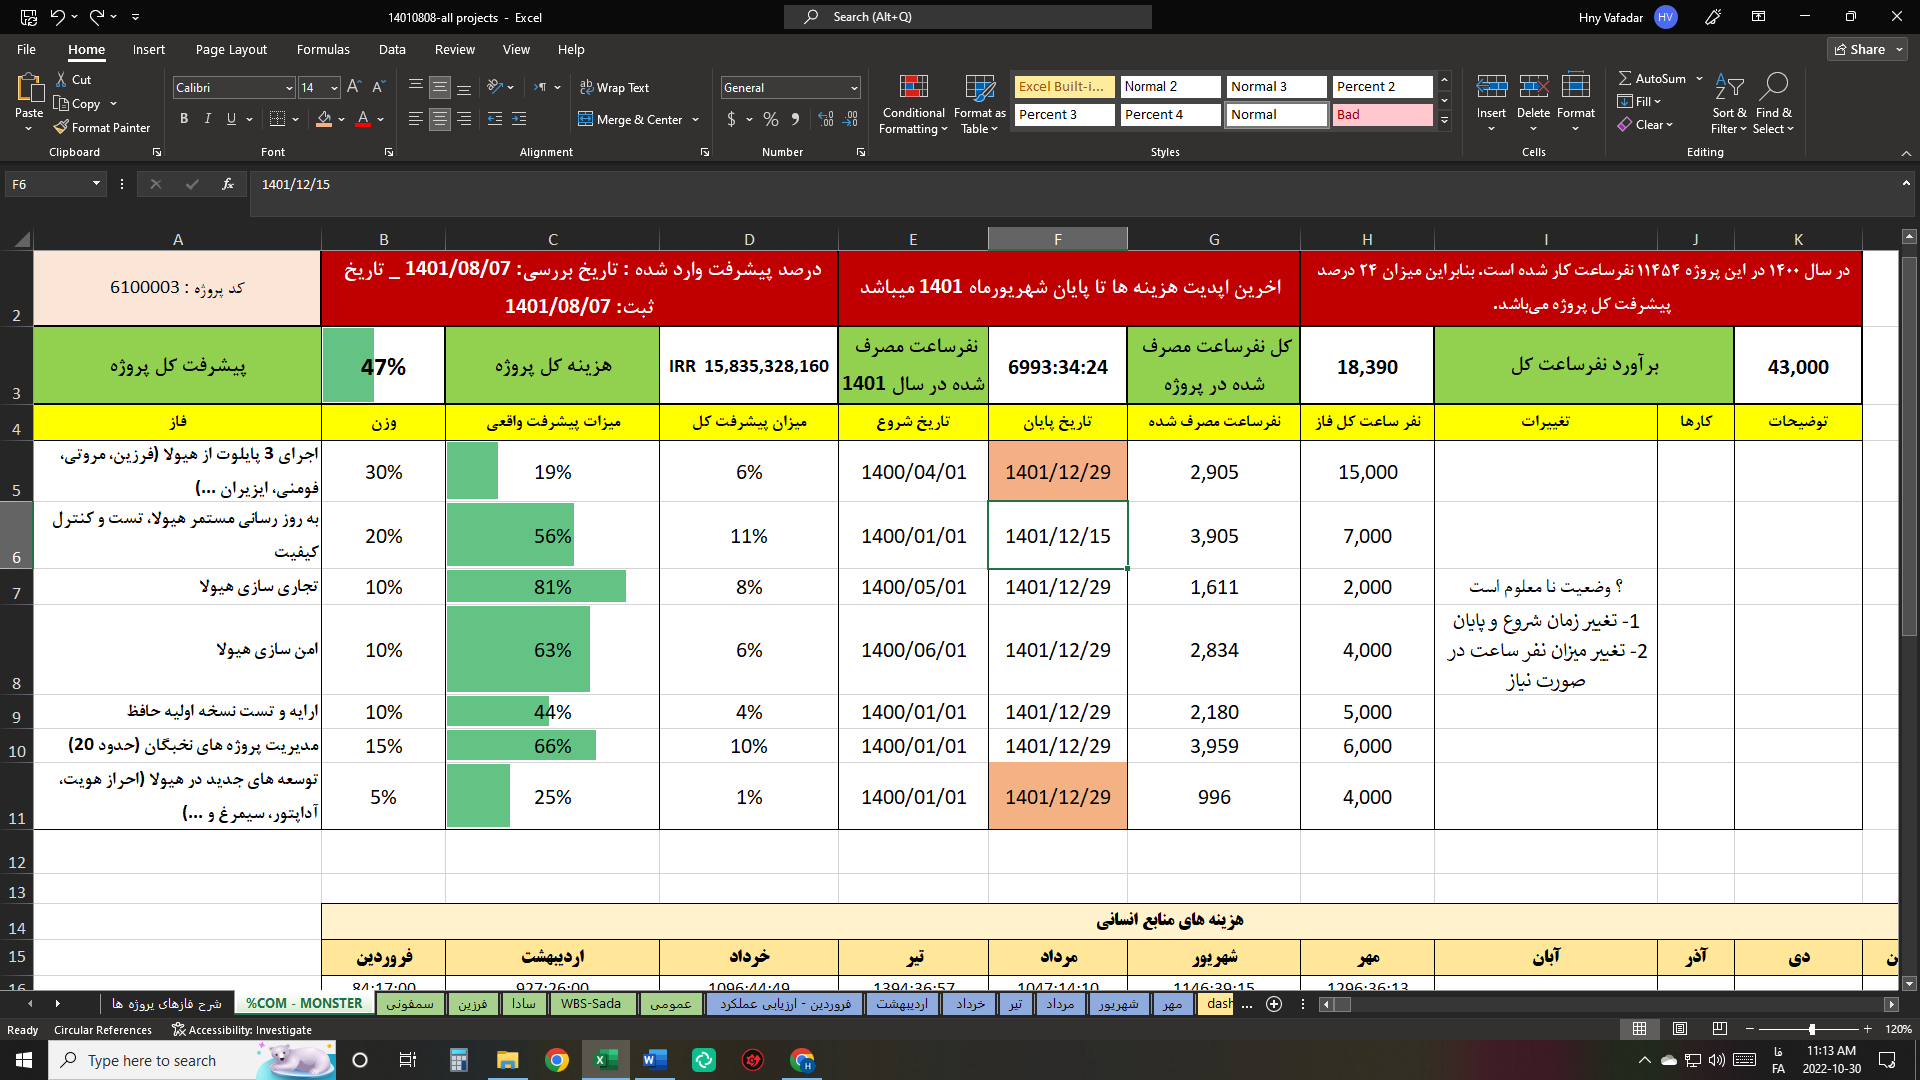Expand the General number format dropdown
Image resolution: width=1920 pixels, height=1080 pixels.
(x=854, y=88)
